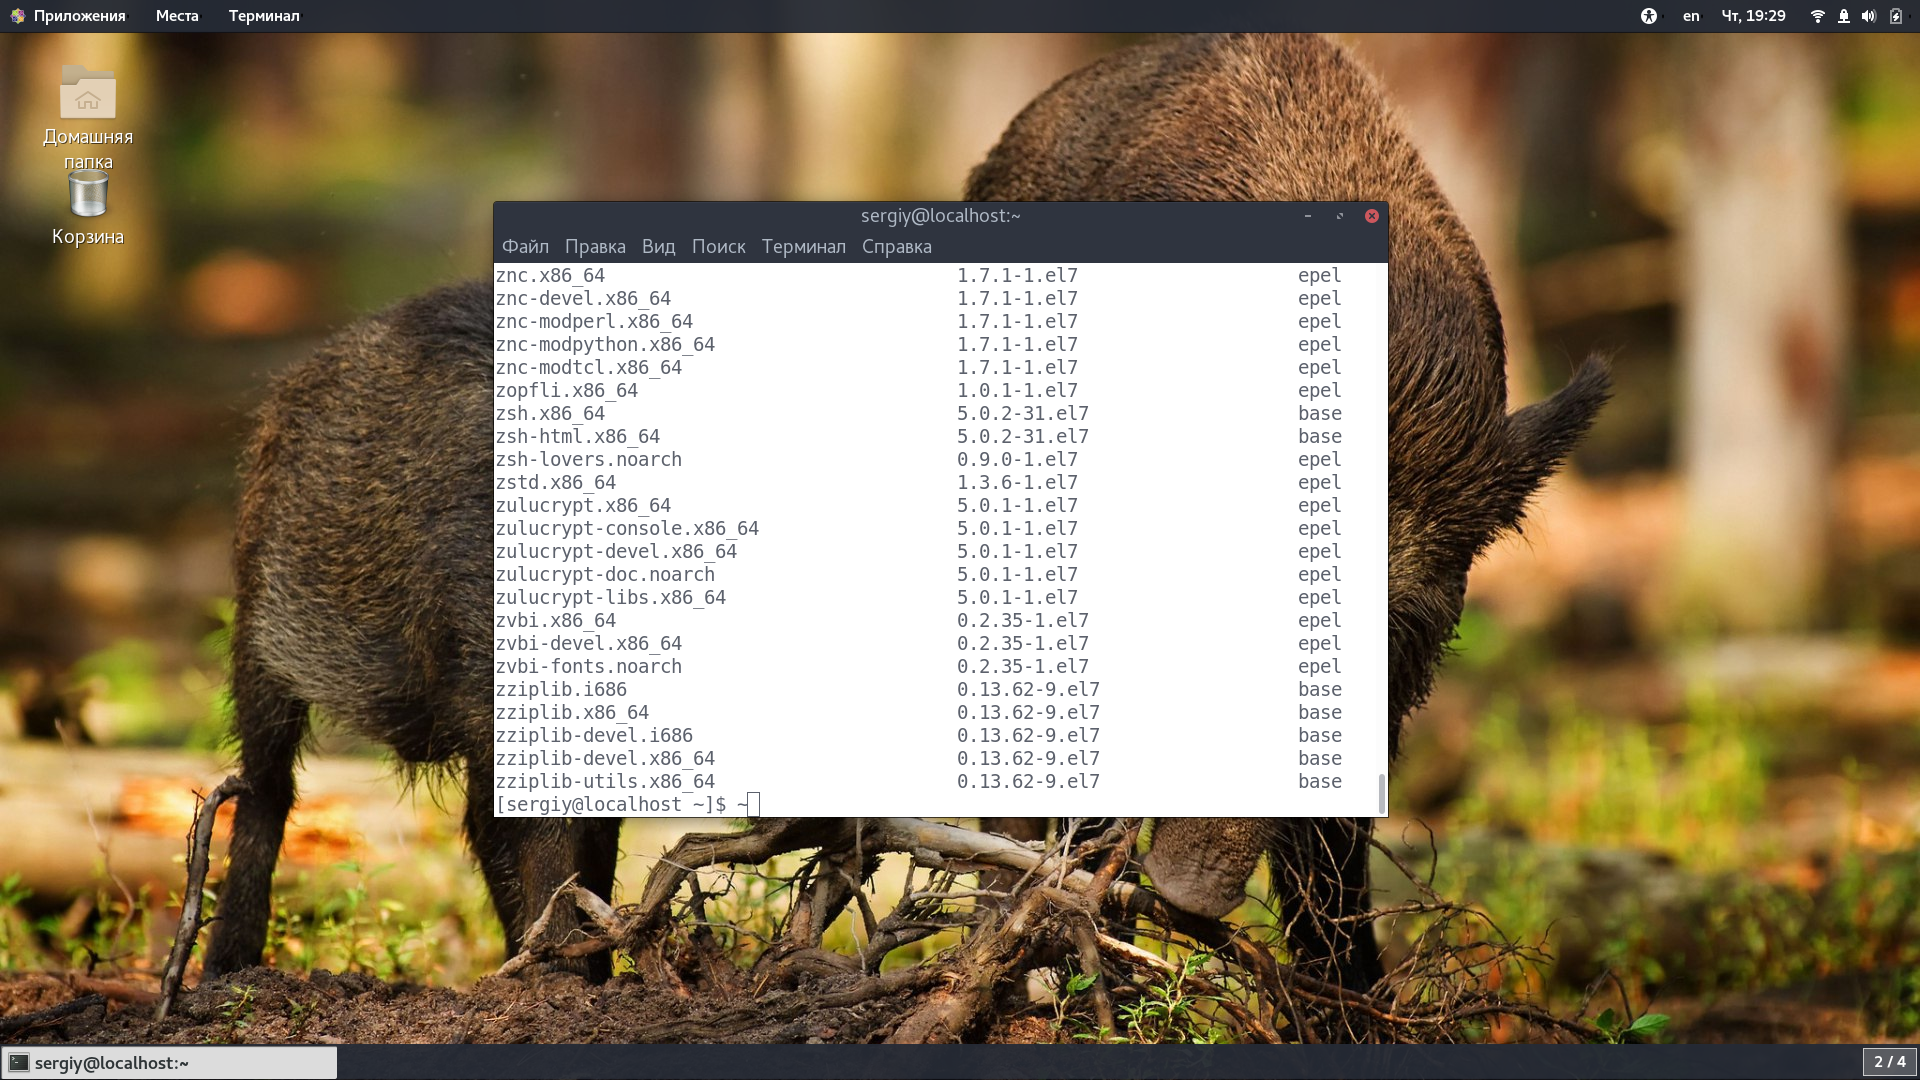Click the zvbi.x86_64 package name
1920x1080 pixels.
tap(555, 620)
